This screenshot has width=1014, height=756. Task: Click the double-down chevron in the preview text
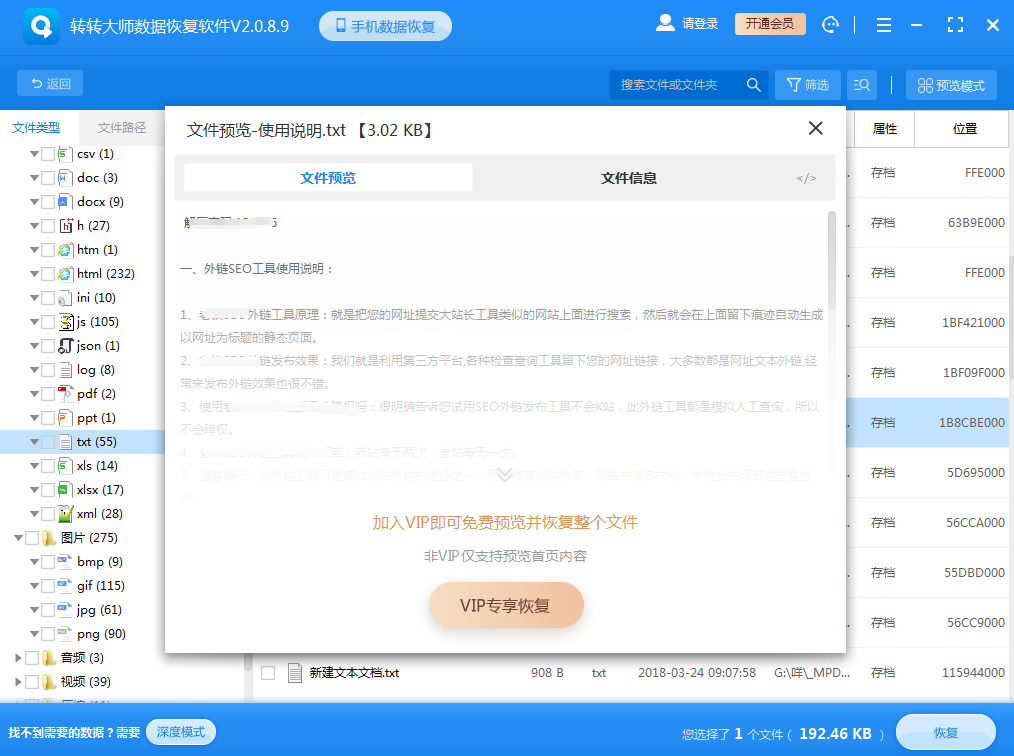click(x=505, y=475)
